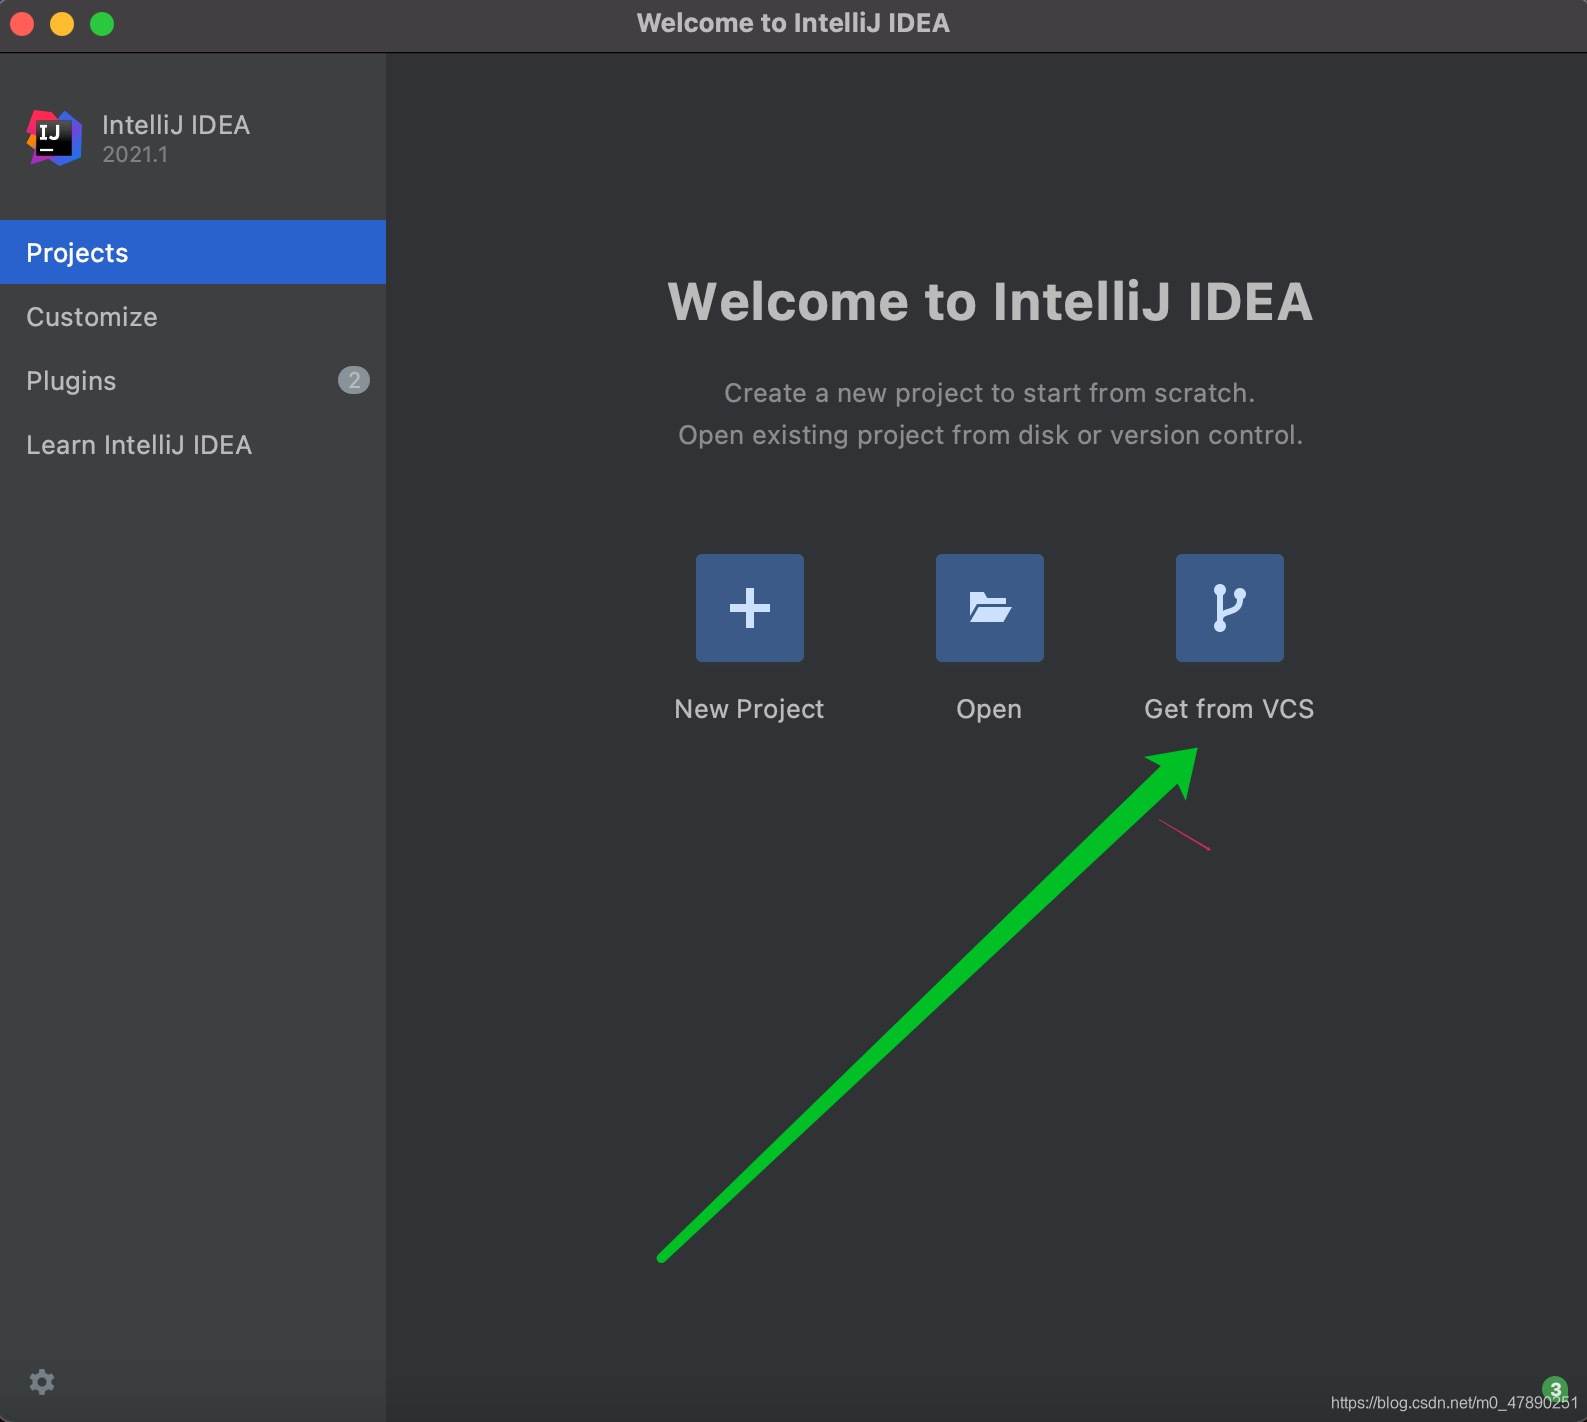Click the New Project label
Screen dimensions: 1587x1422
[x=749, y=709]
